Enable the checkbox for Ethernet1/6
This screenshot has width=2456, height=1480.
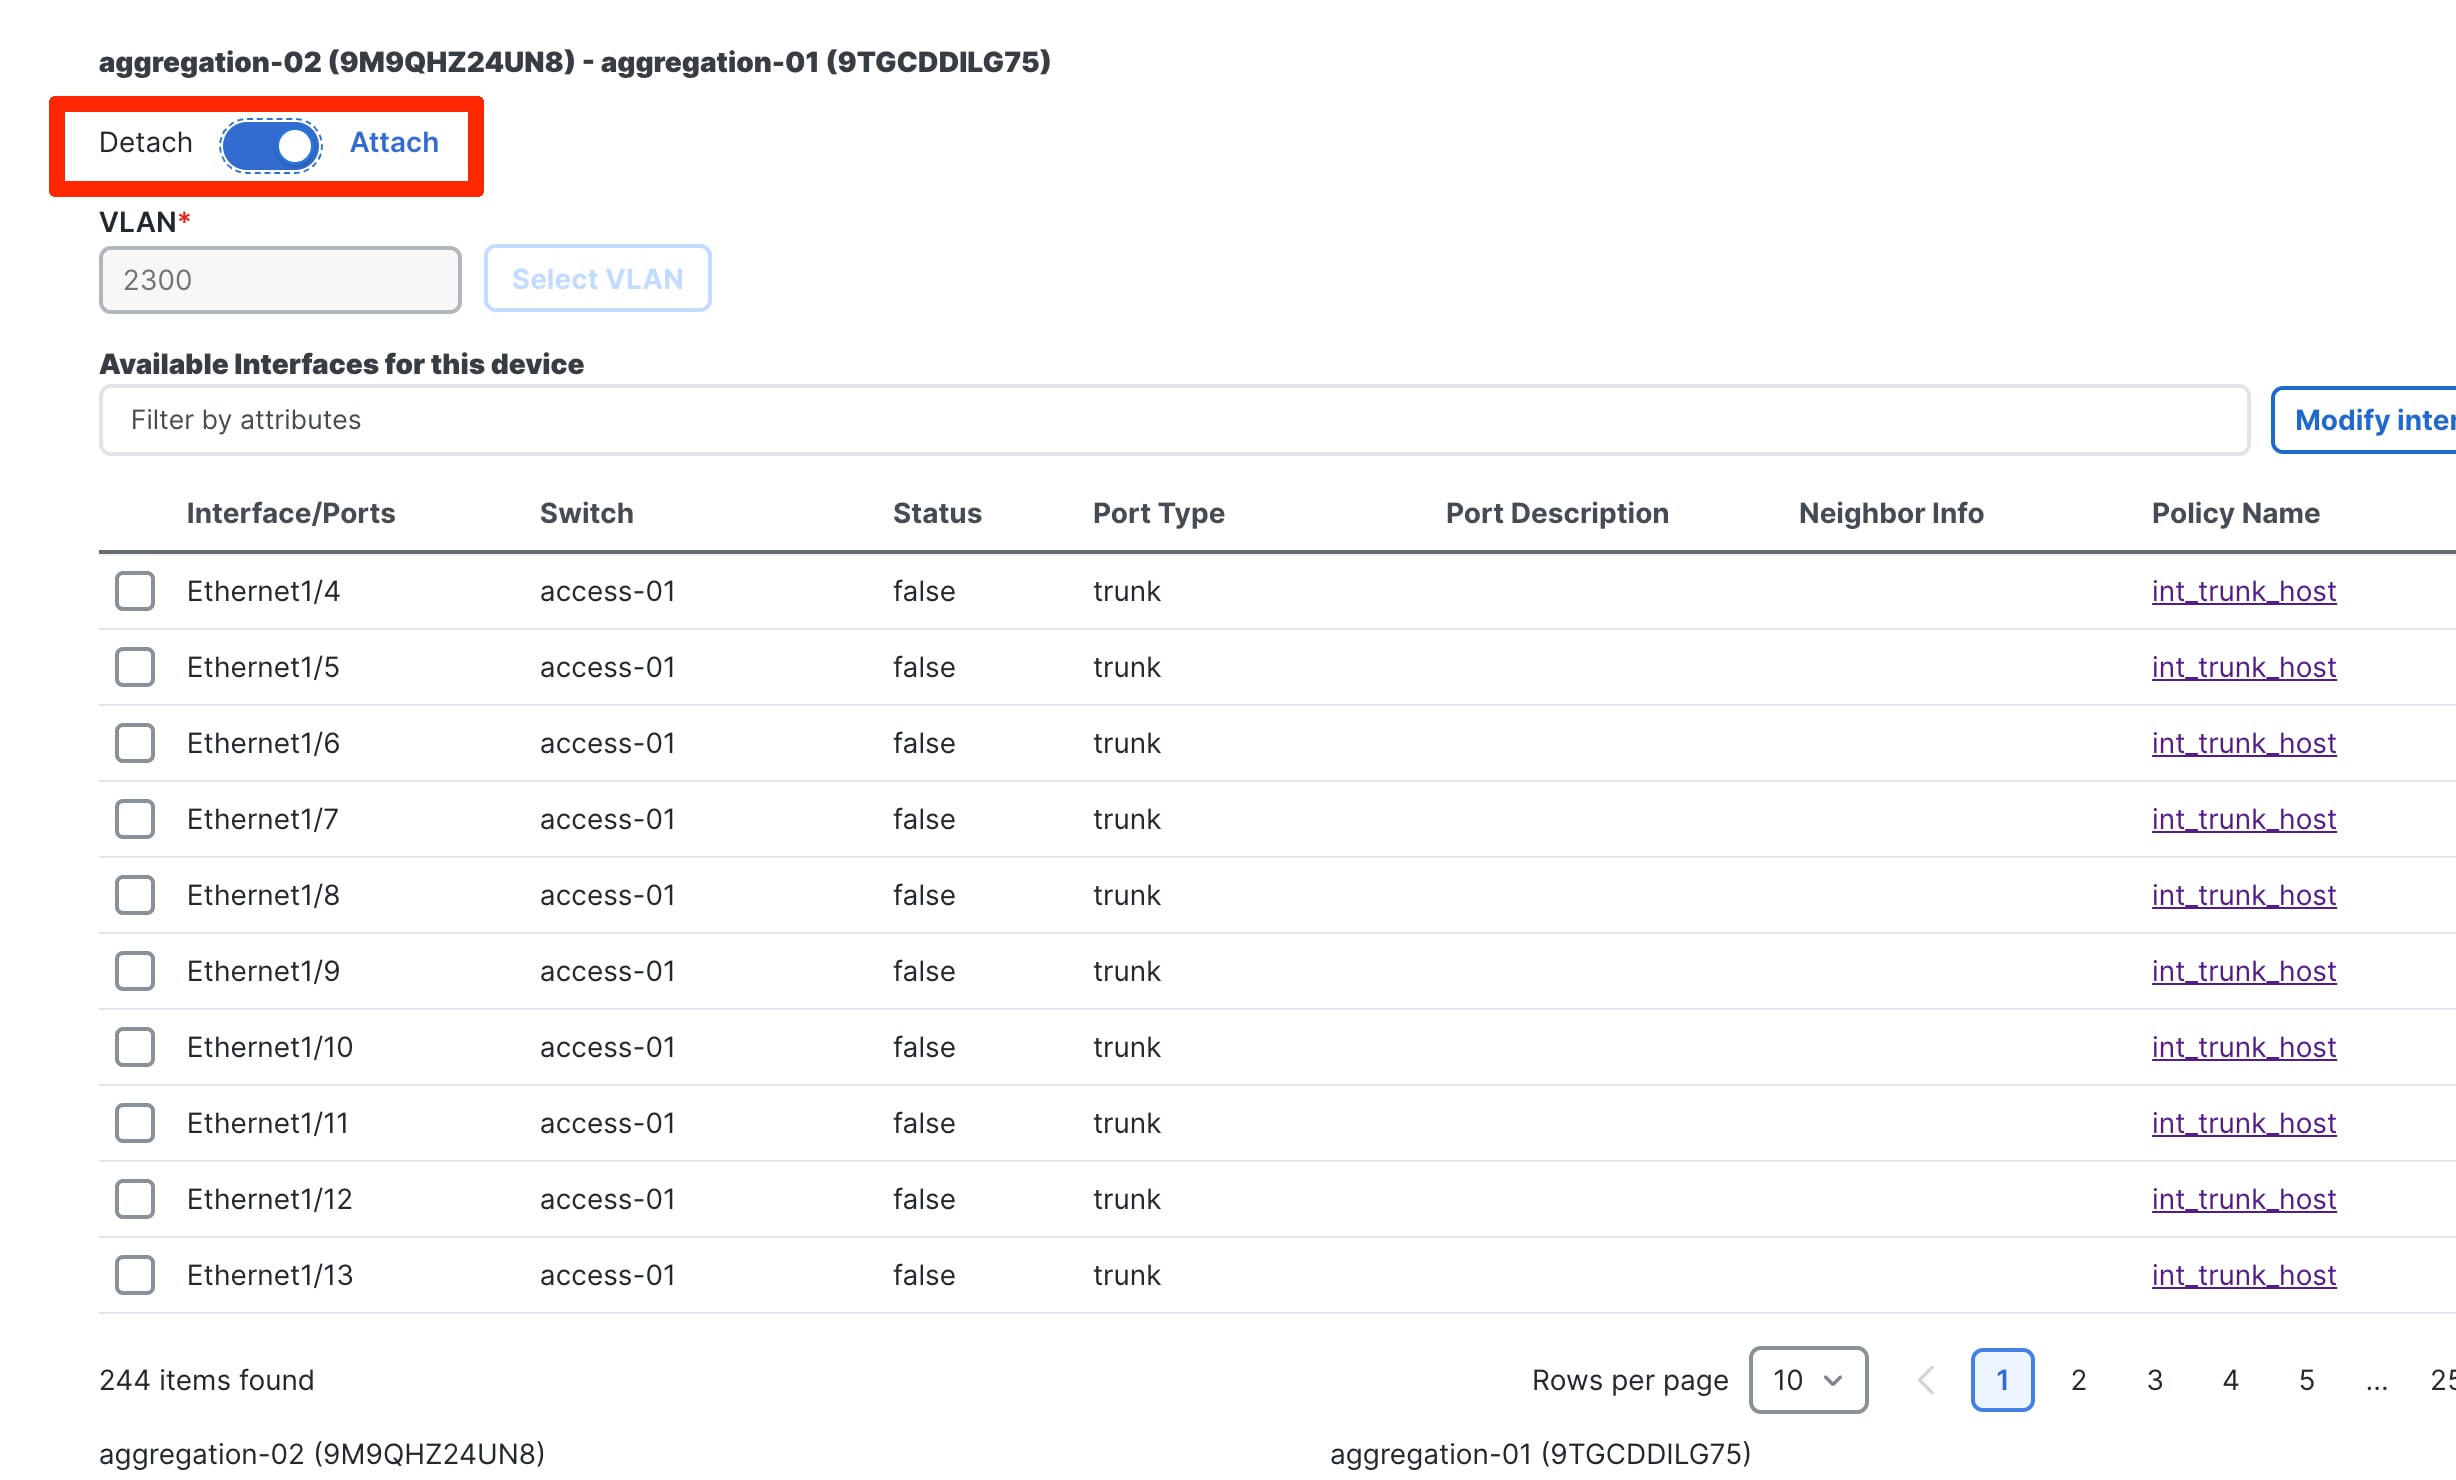click(134, 743)
